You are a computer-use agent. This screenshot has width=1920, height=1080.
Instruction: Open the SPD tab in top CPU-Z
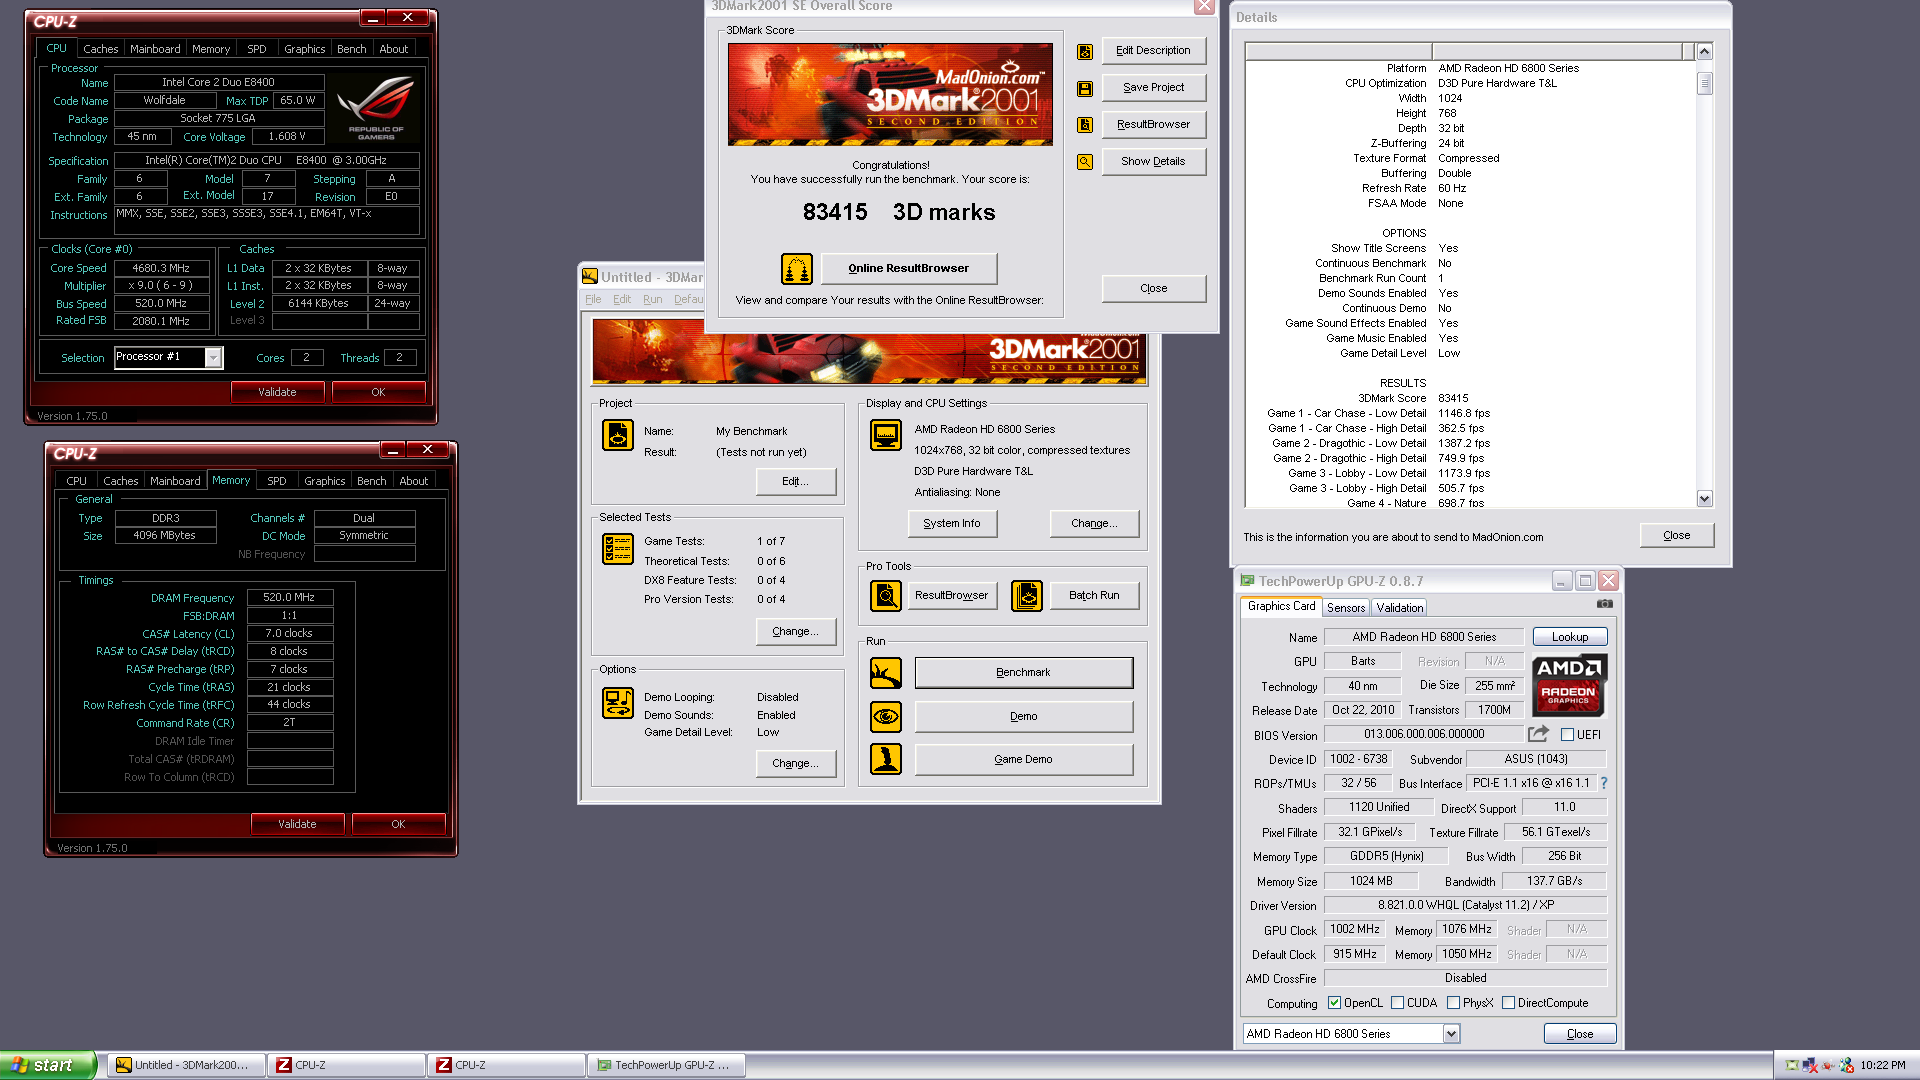[257, 49]
